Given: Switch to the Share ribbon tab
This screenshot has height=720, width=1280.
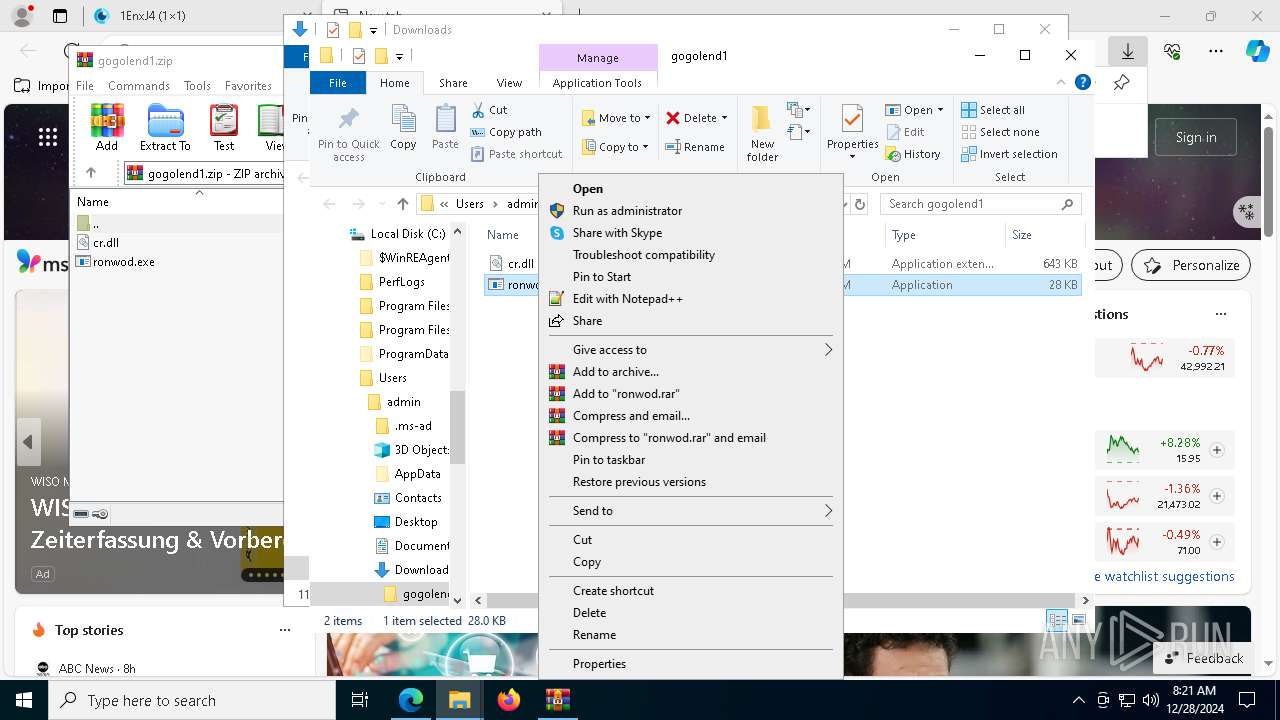Looking at the screenshot, I should coord(453,83).
